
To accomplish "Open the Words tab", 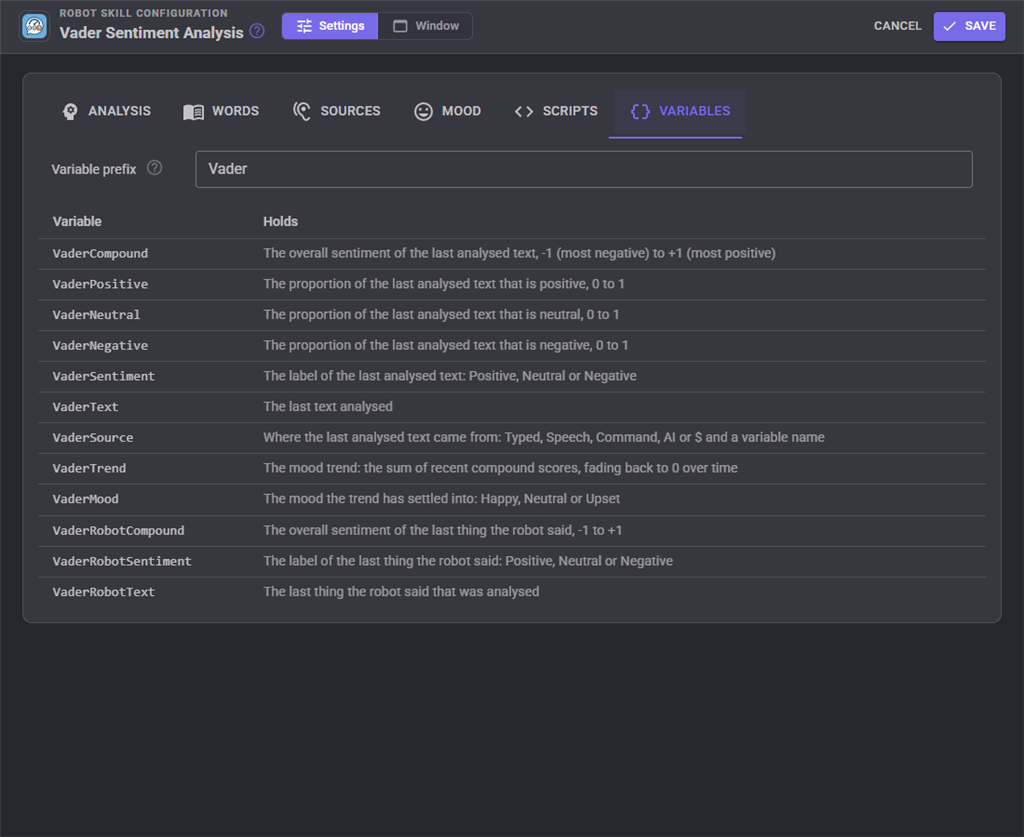I will (x=221, y=111).
